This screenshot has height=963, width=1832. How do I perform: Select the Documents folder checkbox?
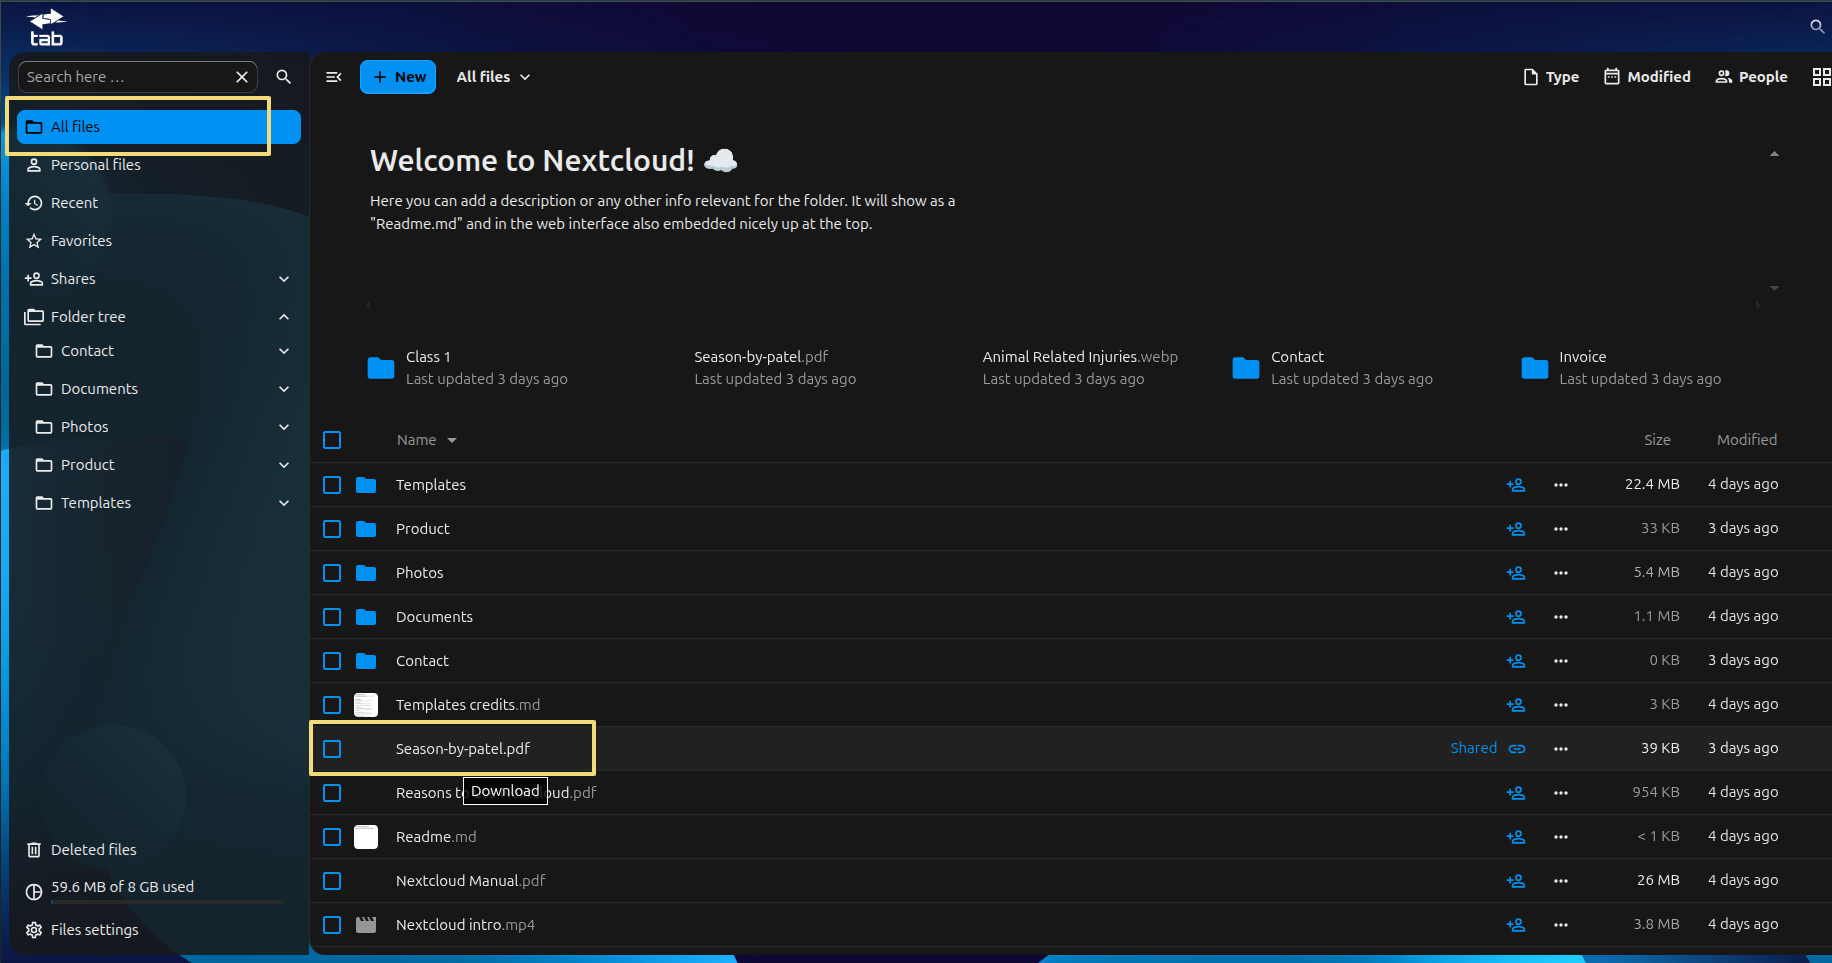[332, 617]
